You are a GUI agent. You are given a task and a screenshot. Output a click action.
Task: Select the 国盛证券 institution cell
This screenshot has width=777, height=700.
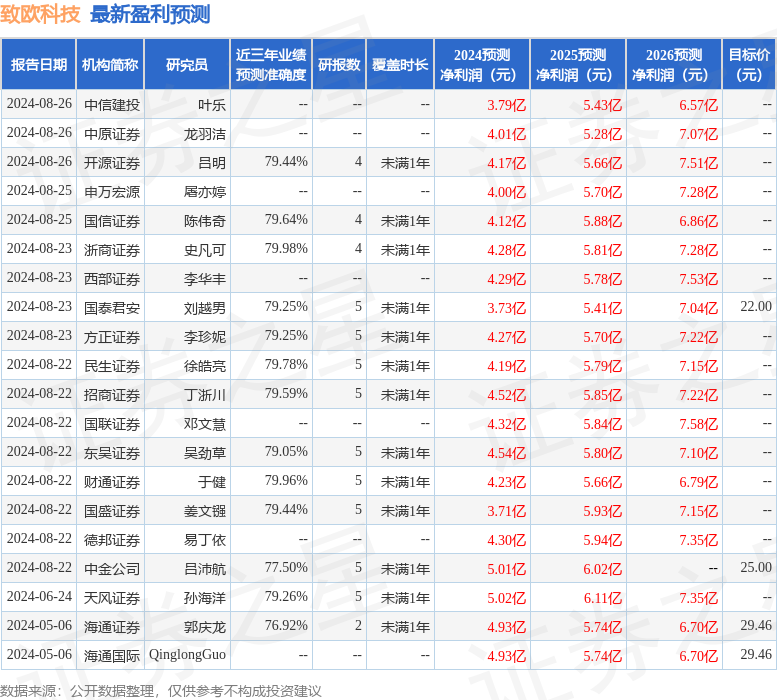(112, 511)
